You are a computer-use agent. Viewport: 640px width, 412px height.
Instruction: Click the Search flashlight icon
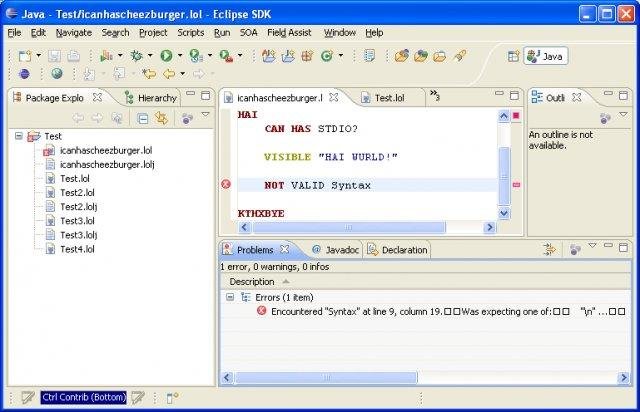460,56
